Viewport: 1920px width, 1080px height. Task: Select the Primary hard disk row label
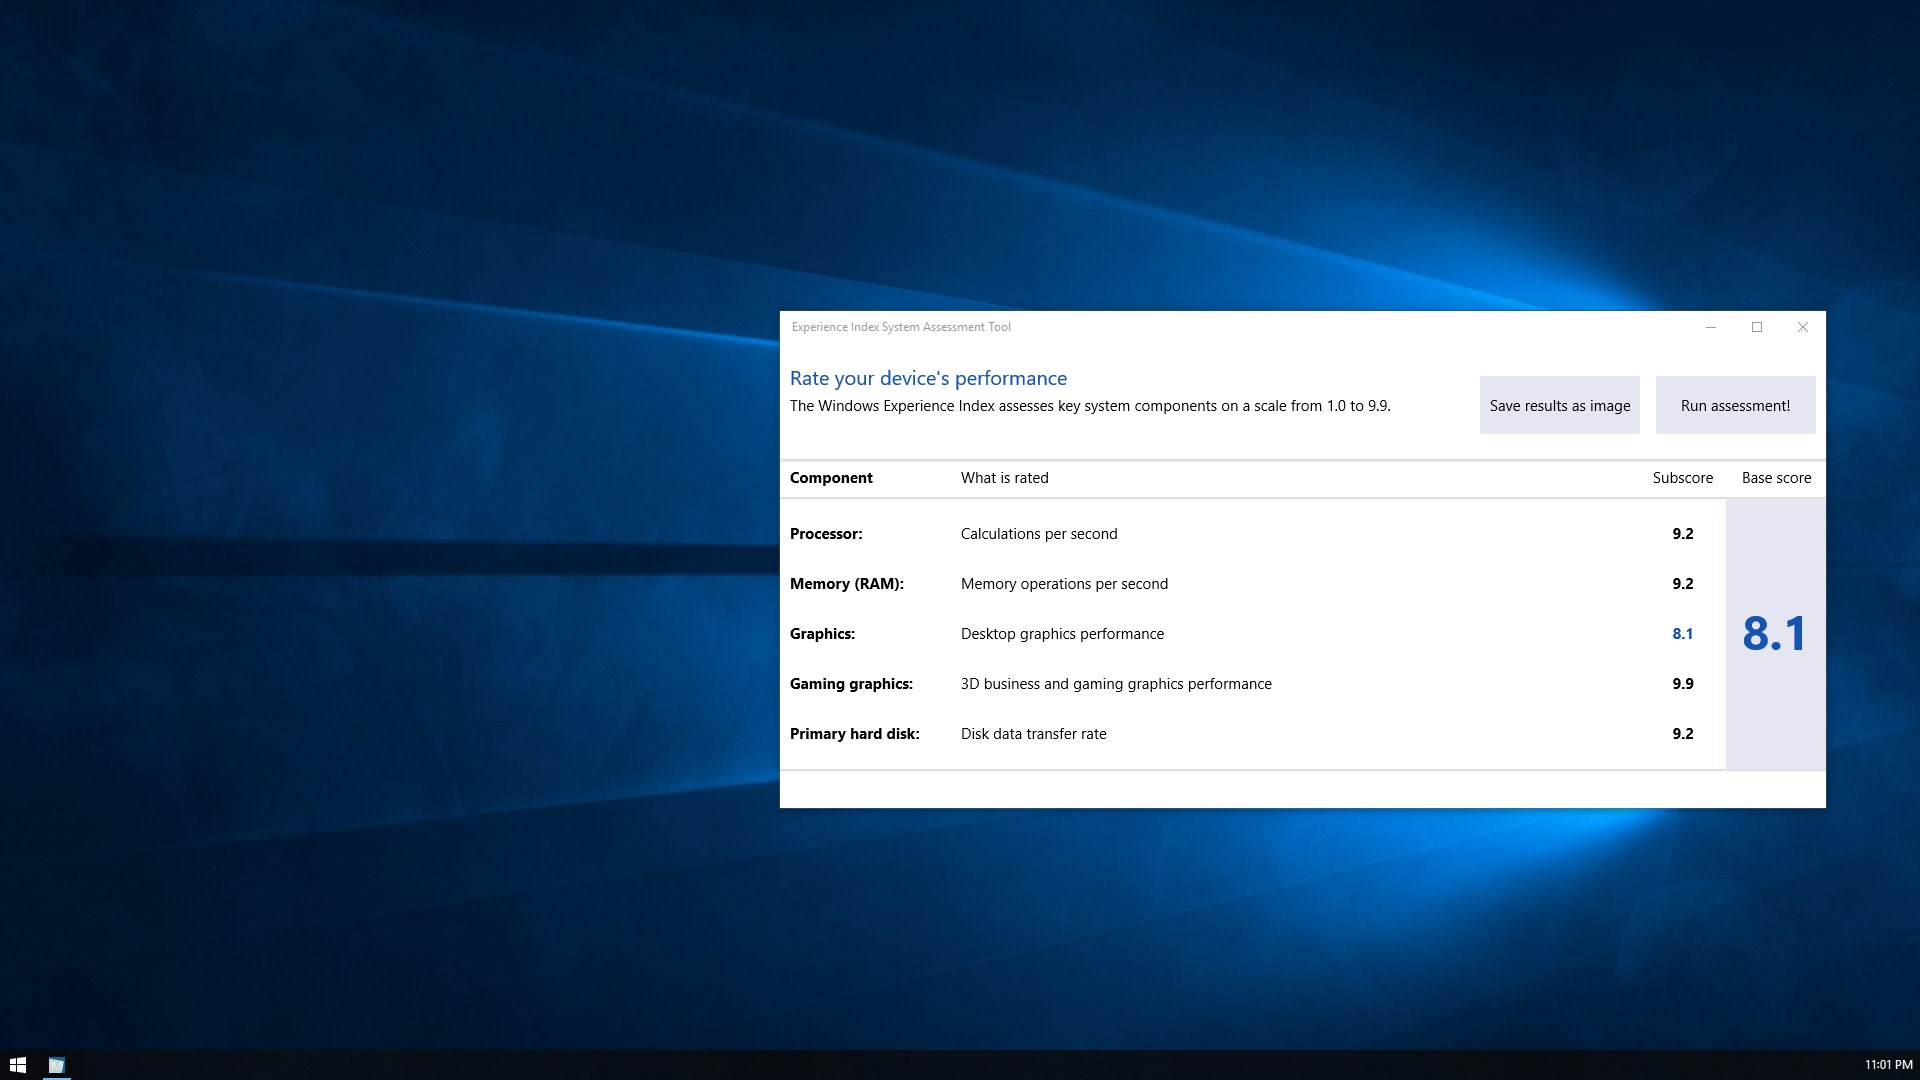(x=855, y=734)
